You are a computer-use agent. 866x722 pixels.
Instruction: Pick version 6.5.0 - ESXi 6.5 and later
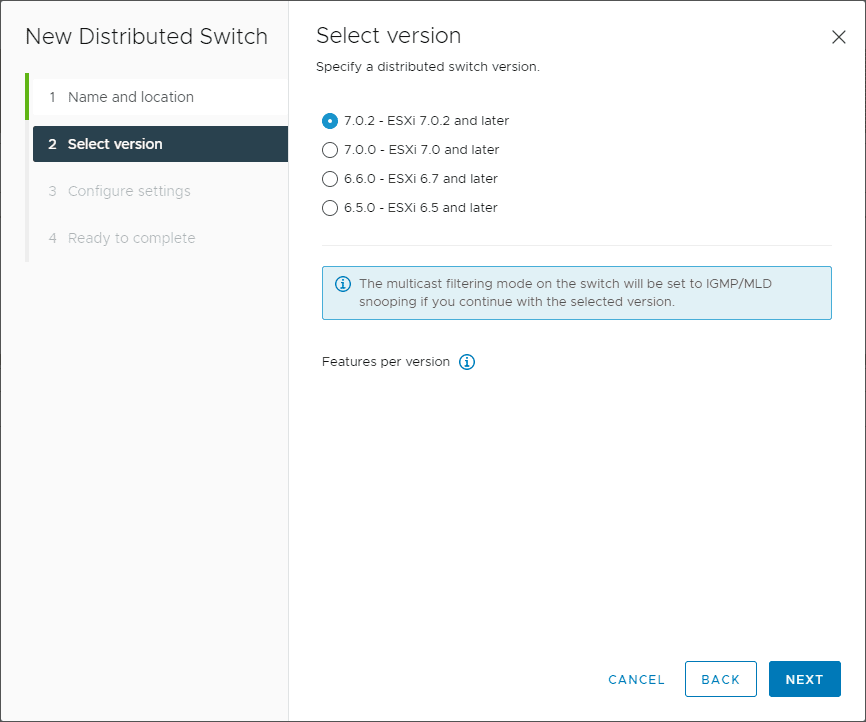330,208
